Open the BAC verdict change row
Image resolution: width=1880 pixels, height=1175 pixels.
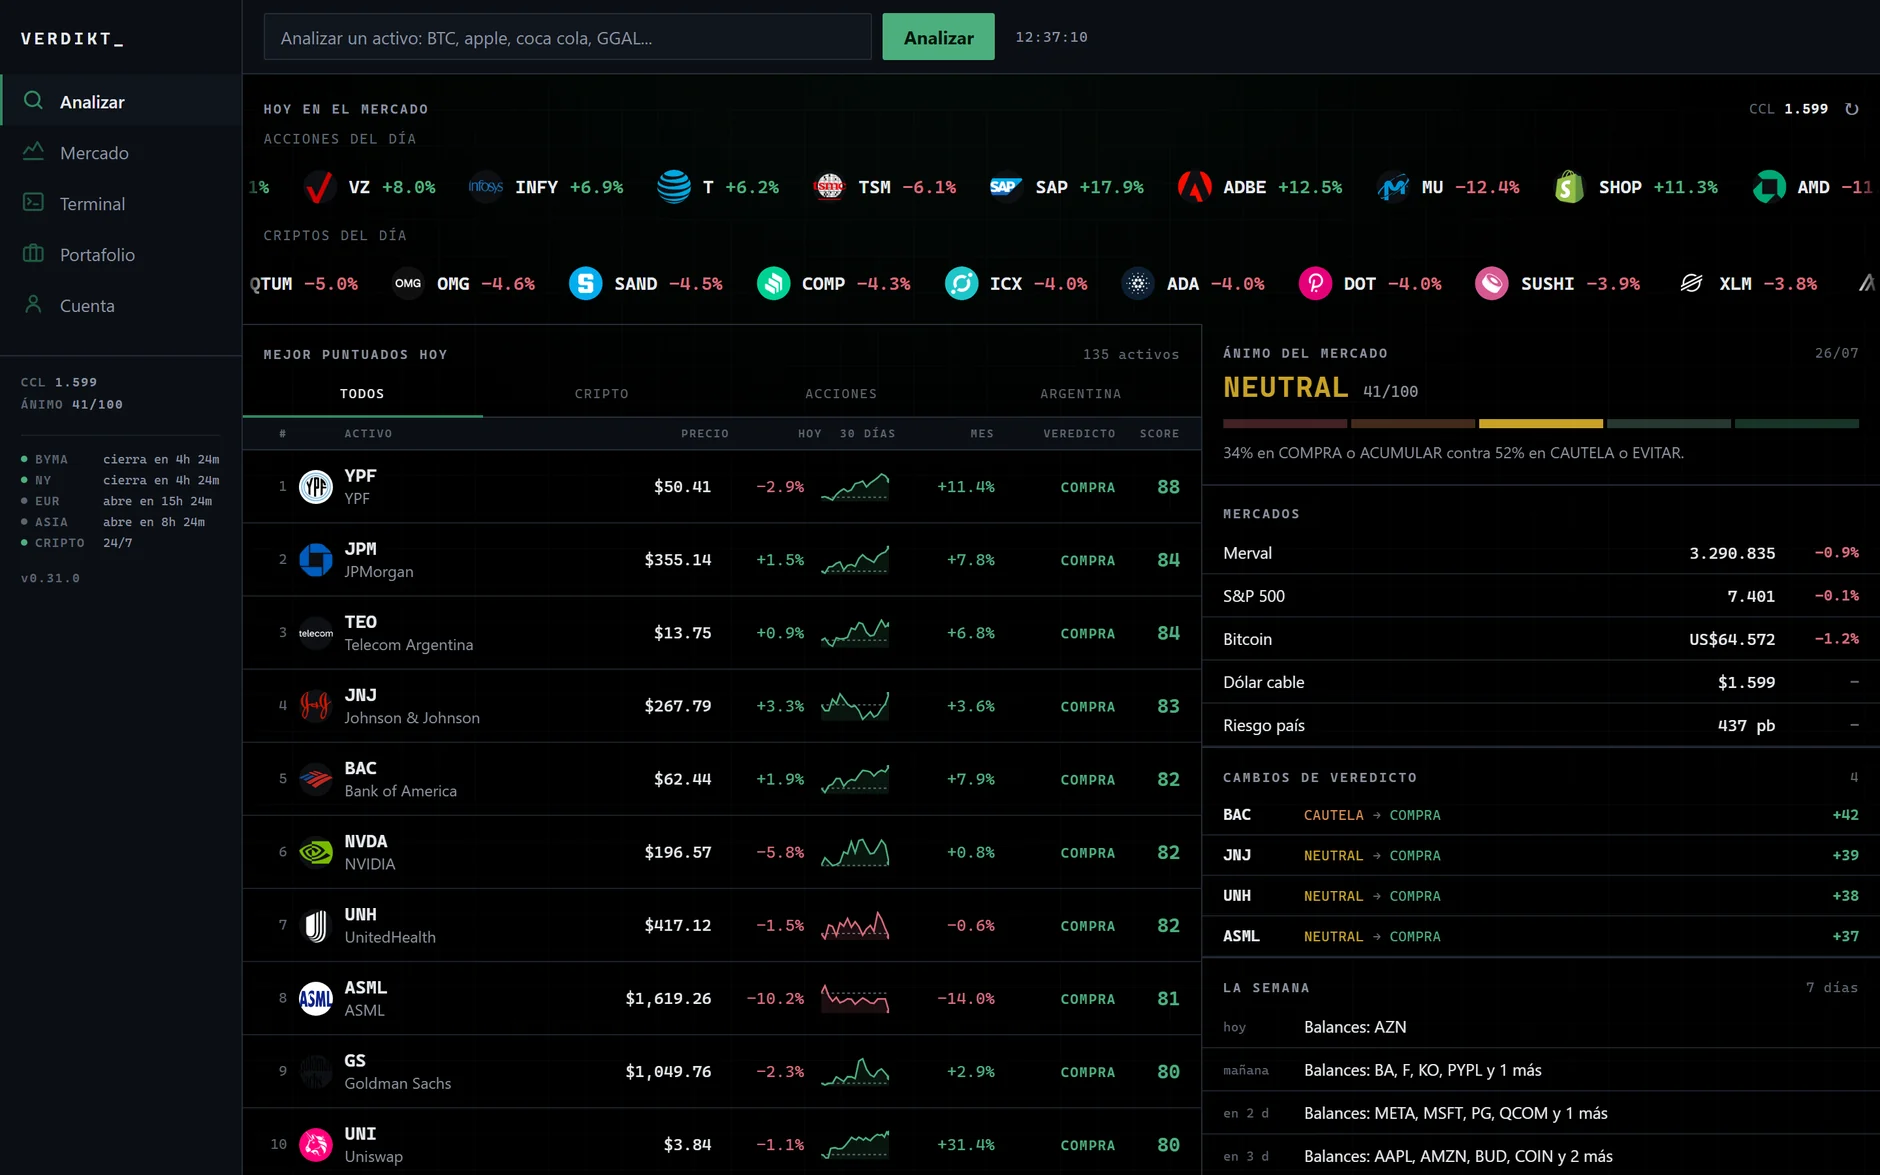[1540, 815]
